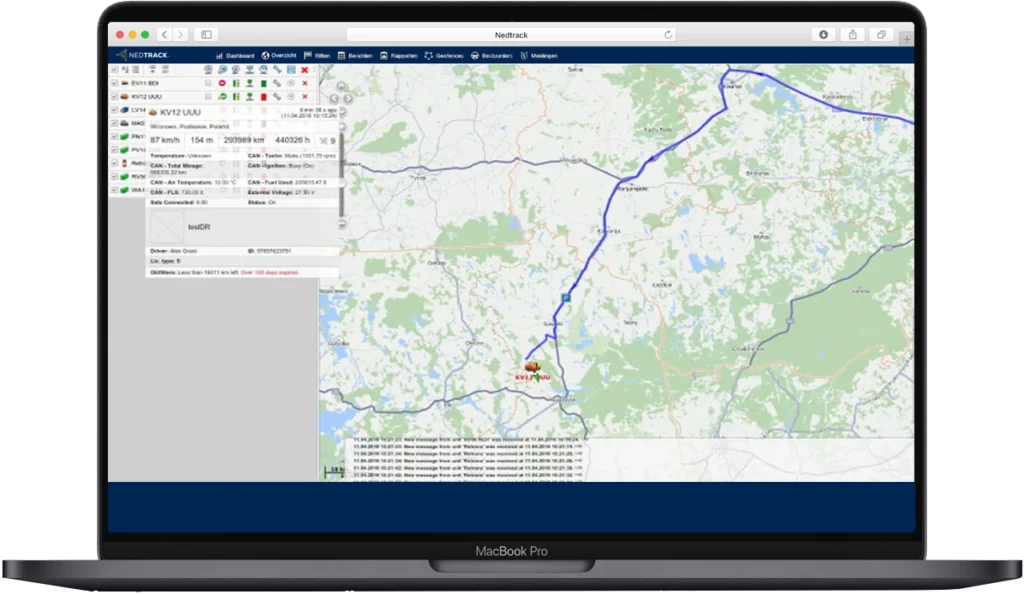Open the Ritten section

317,55
